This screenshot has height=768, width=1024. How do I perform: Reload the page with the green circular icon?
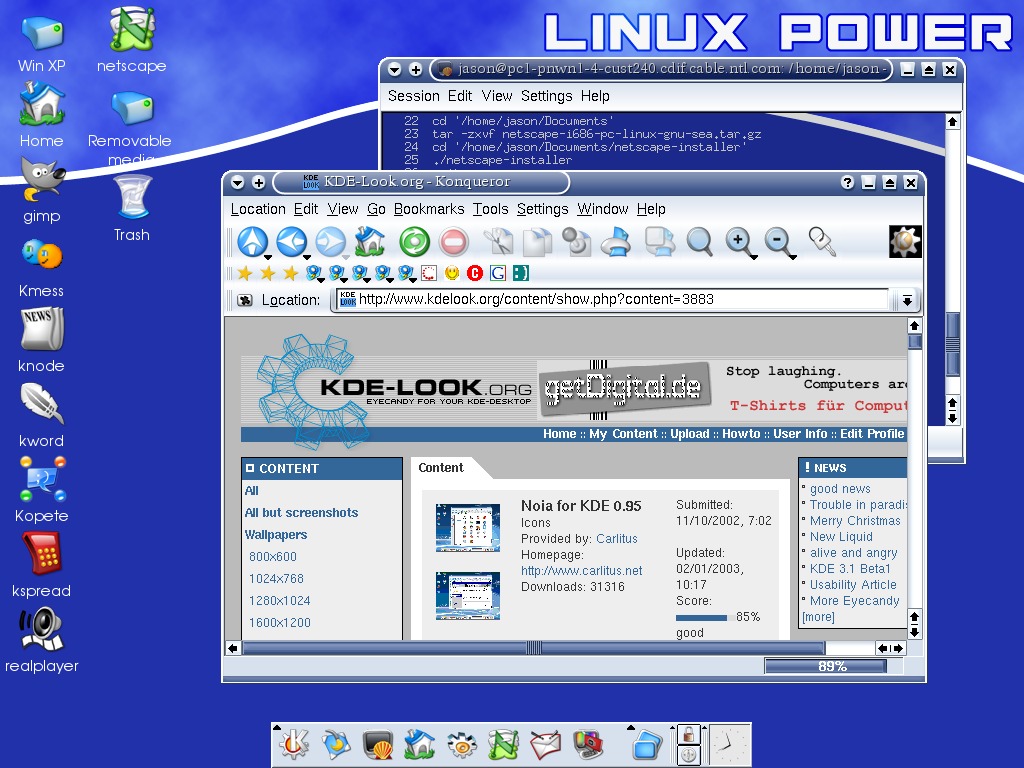(x=414, y=242)
